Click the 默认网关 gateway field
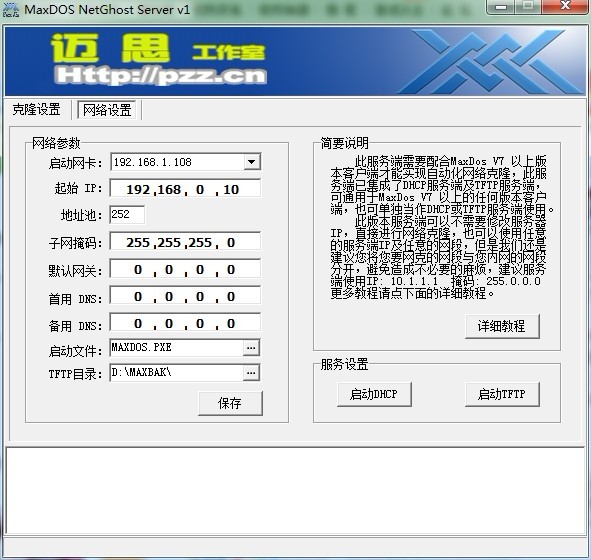Image resolution: width=591 pixels, height=560 pixels. pos(185,269)
